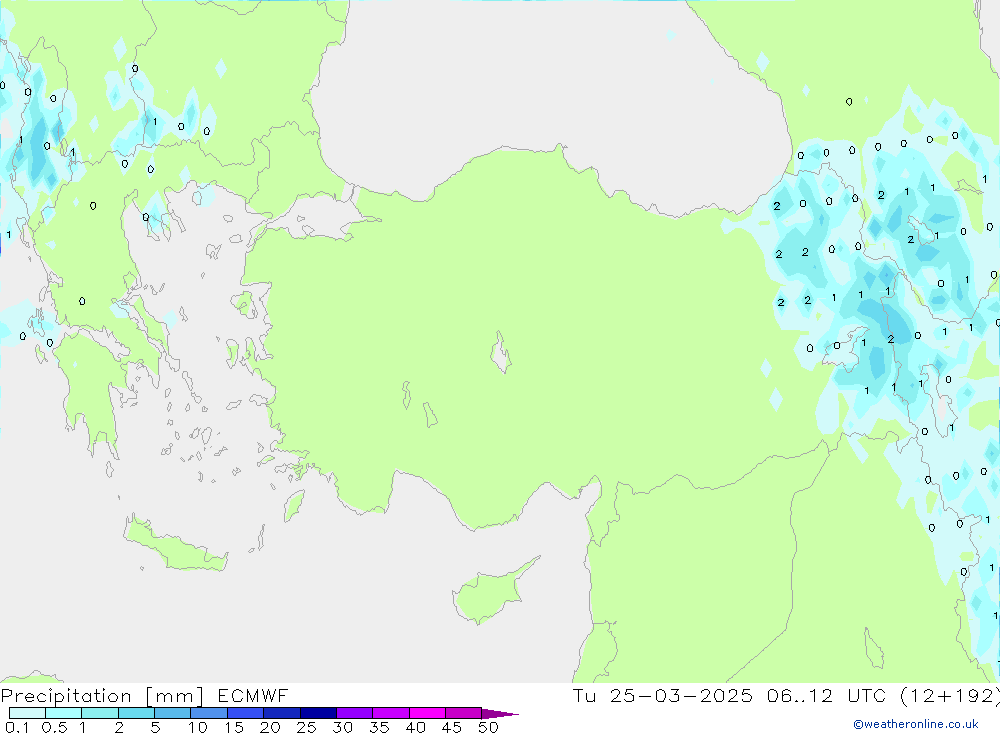
Task: Click the "06..12 UTC" time range text
Action: click(827, 695)
